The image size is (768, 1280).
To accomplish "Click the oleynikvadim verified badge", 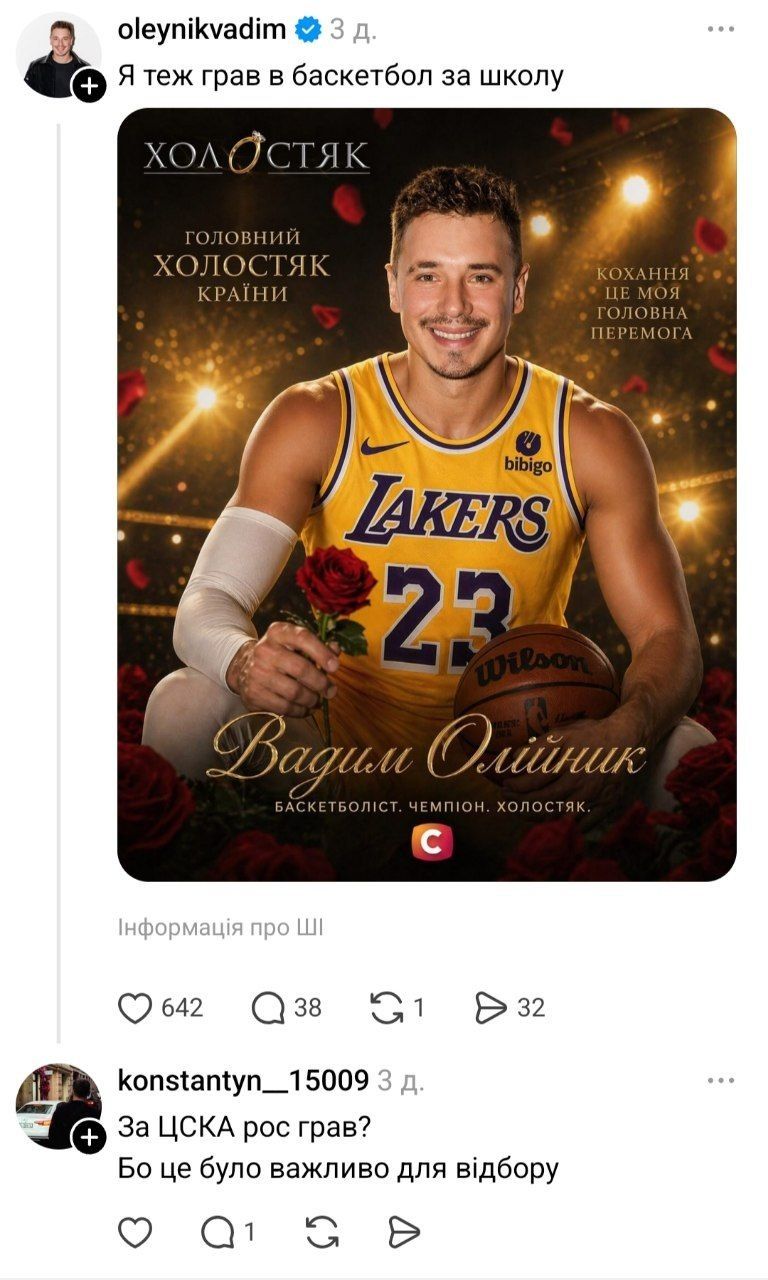I will 307,31.
